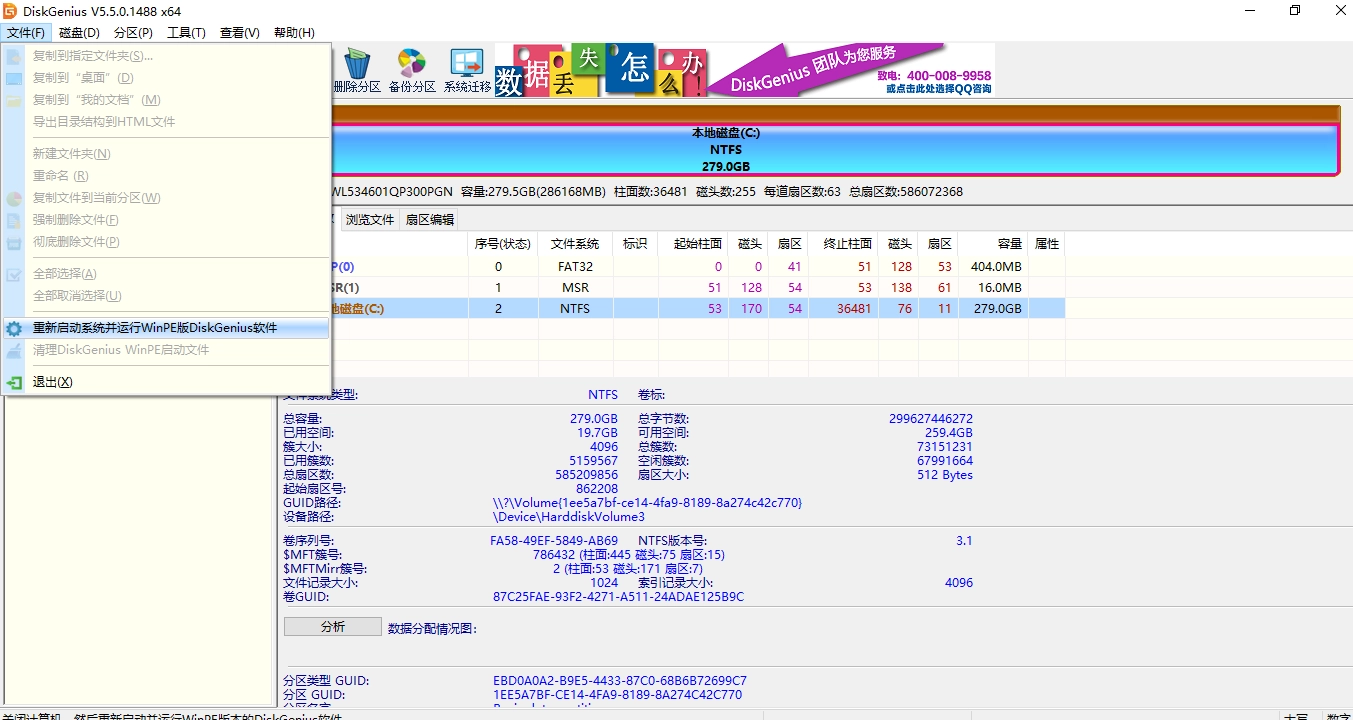This screenshot has height=720, width=1353.
Task: Click the 序号(状态) column header
Action: (x=502, y=244)
